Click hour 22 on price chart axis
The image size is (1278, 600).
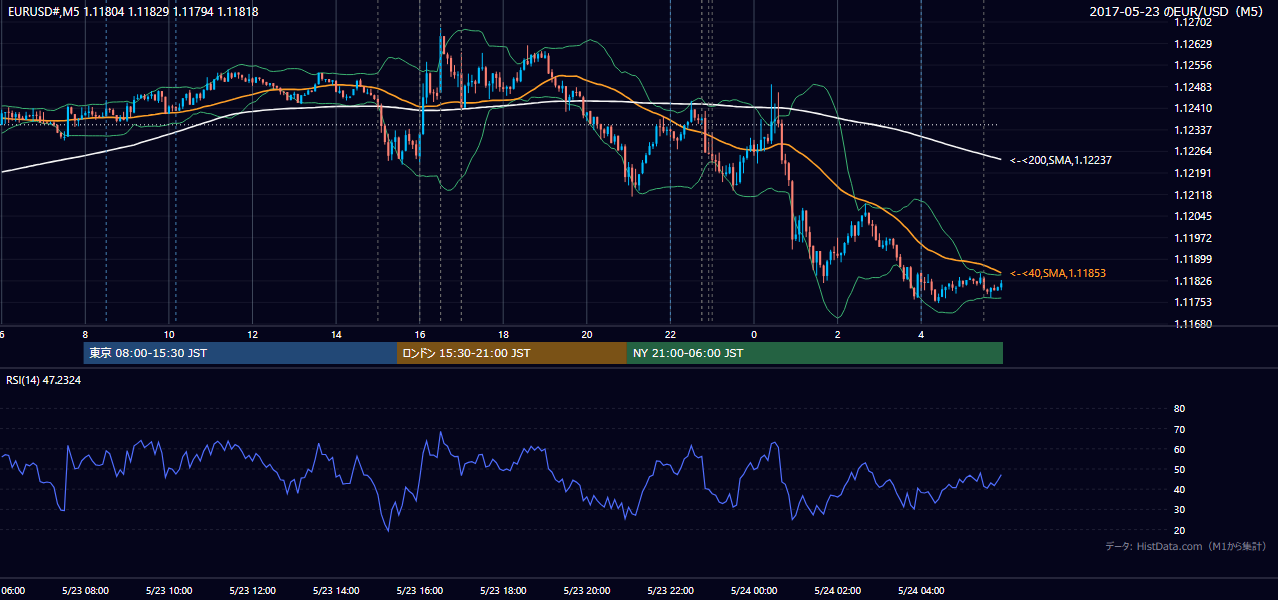pyautogui.click(x=670, y=334)
